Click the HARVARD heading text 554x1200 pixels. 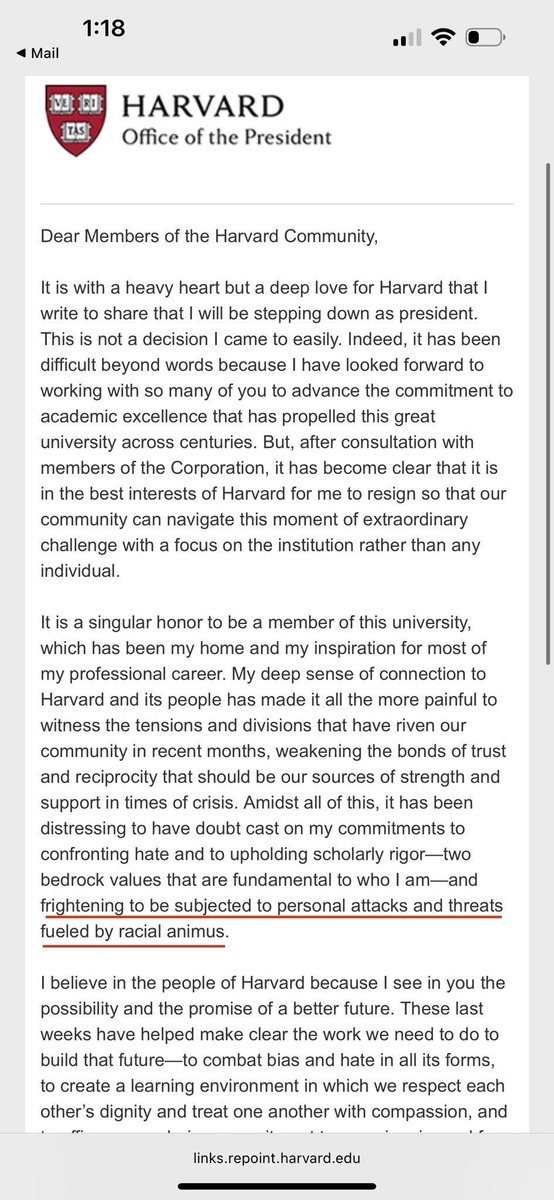(203, 106)
